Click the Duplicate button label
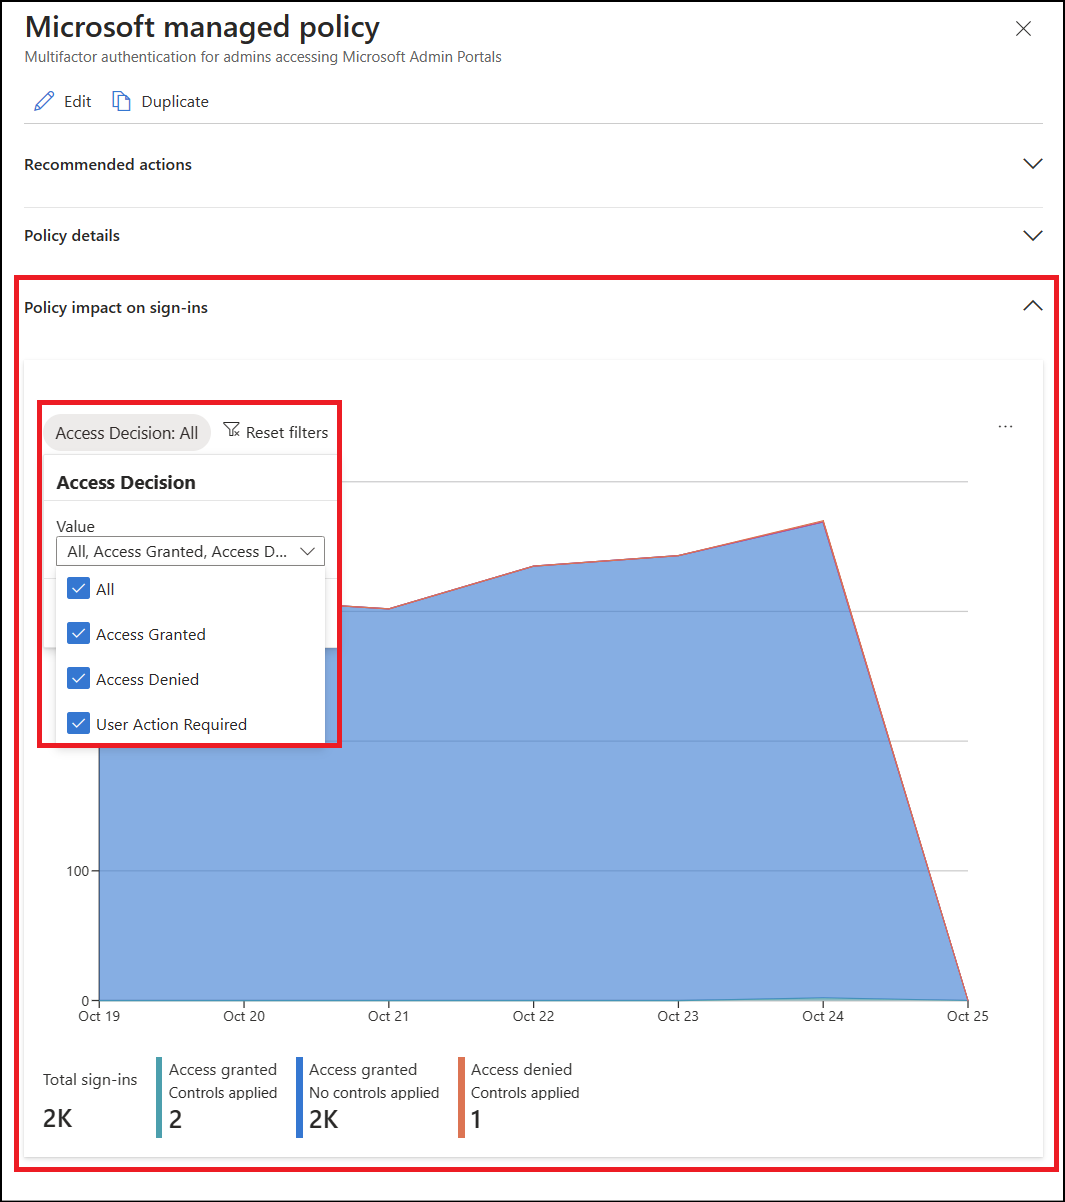 [175, 102]
